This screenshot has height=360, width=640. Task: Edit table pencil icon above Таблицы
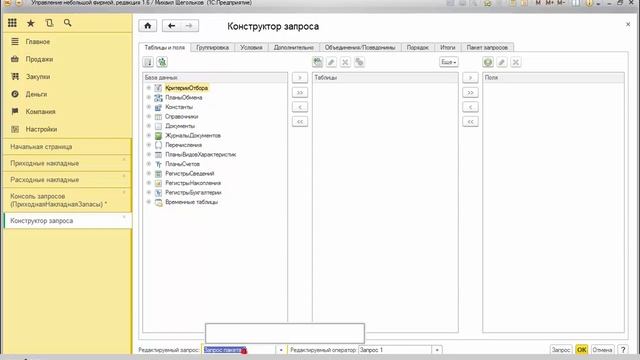coord(331,62)
